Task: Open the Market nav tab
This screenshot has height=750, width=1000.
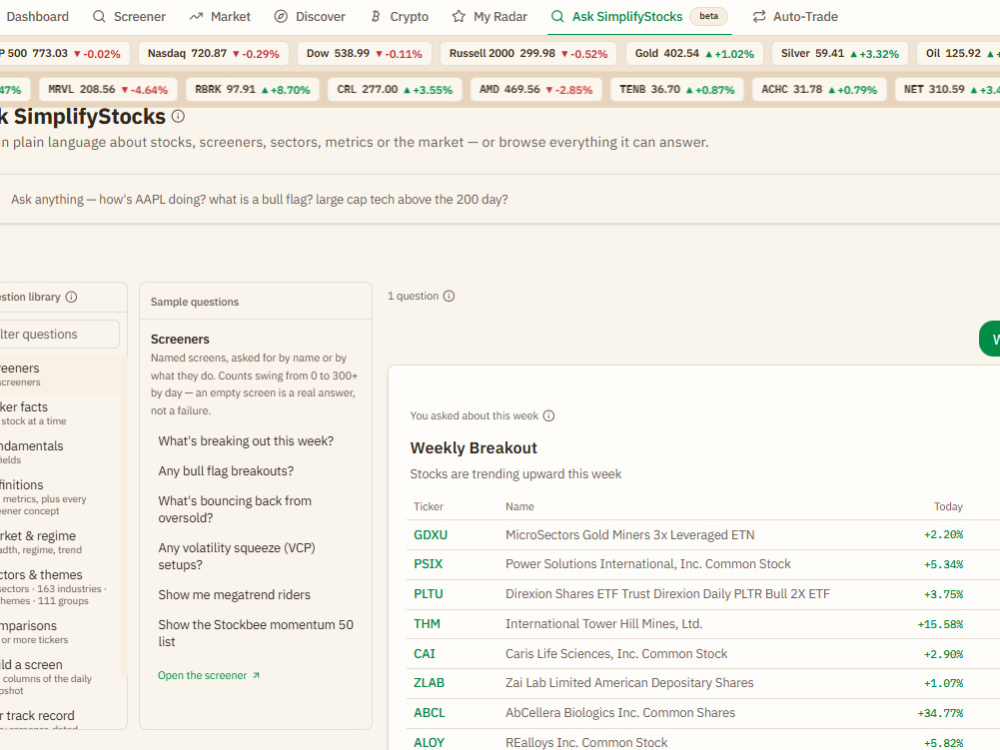Action: [x=220, y=17]
